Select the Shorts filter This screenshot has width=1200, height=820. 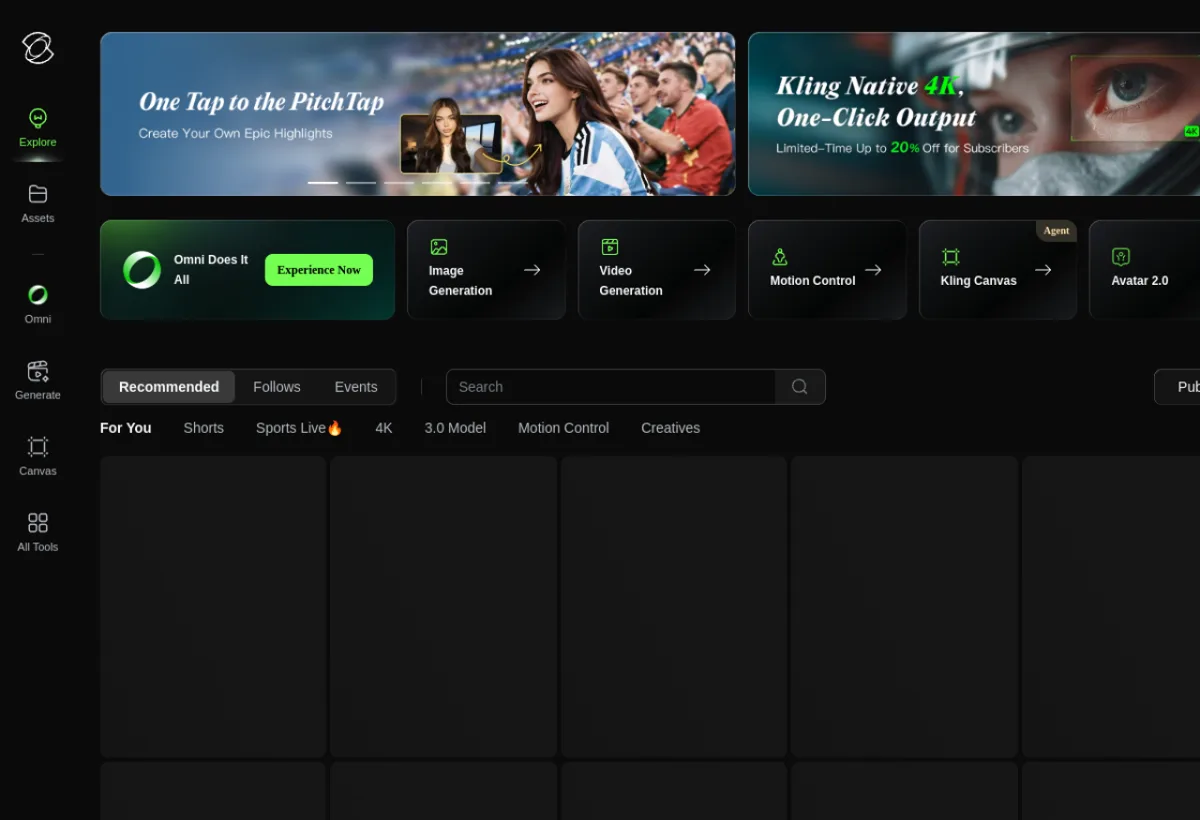click(x=204, y=428)
